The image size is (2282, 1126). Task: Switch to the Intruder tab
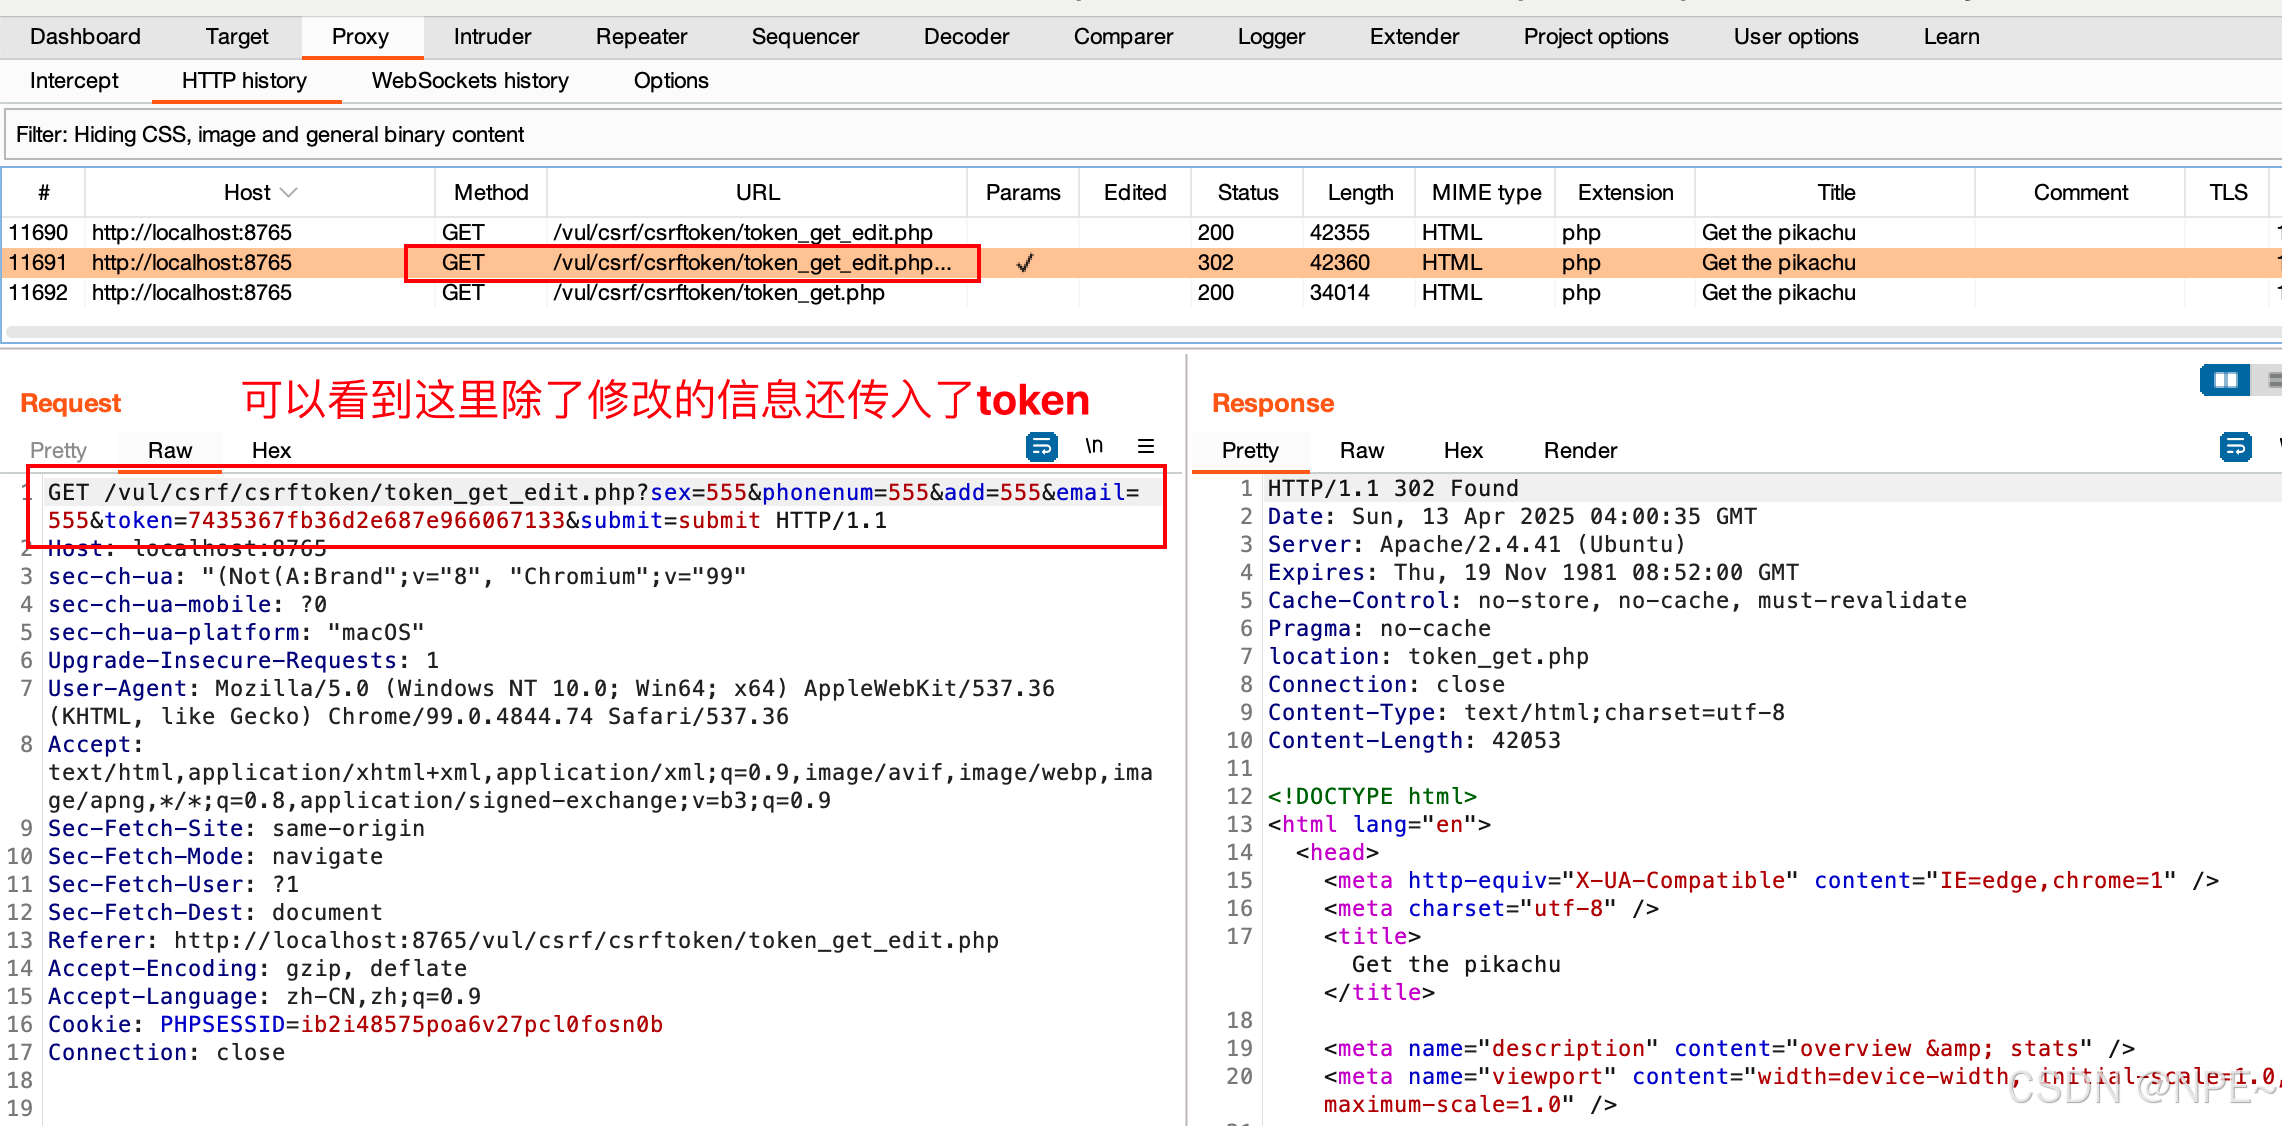[492, 37]
